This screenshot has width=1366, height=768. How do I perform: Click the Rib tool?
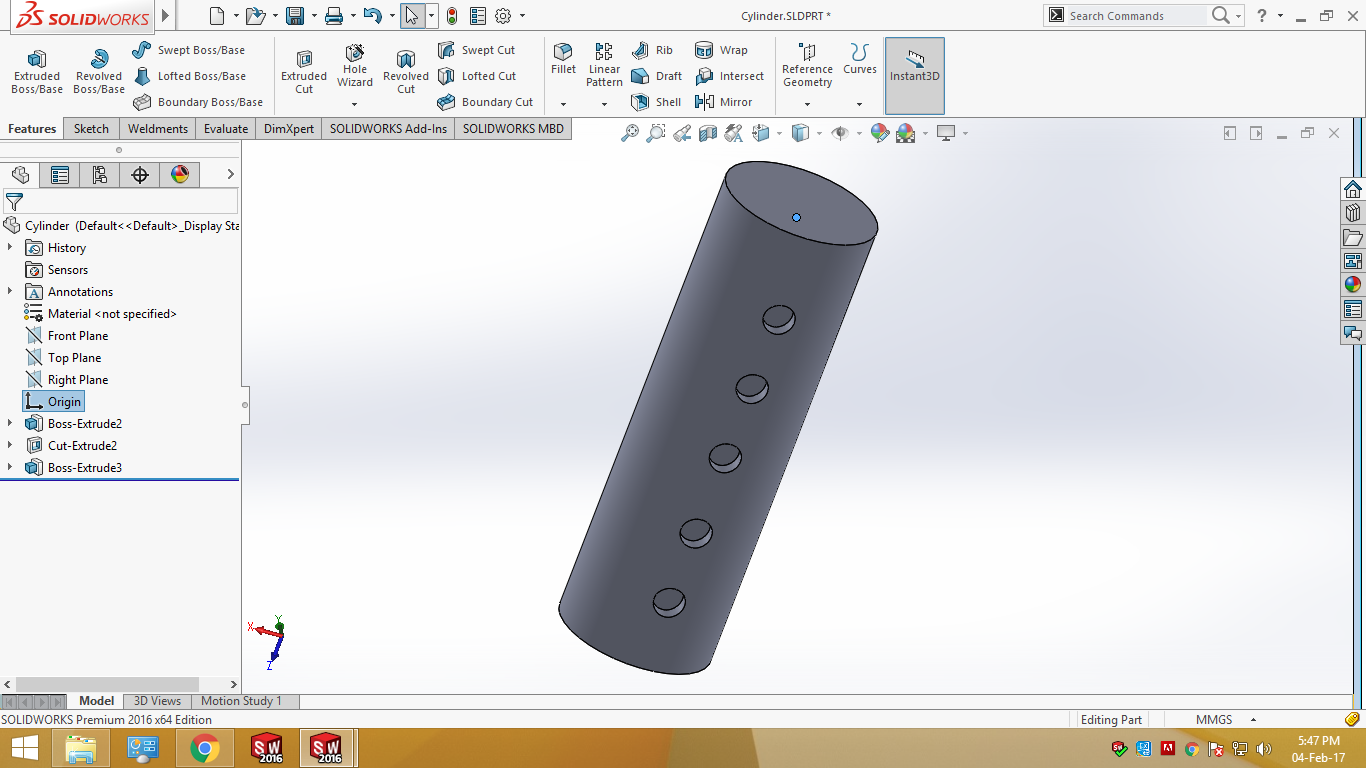[652, 50]
